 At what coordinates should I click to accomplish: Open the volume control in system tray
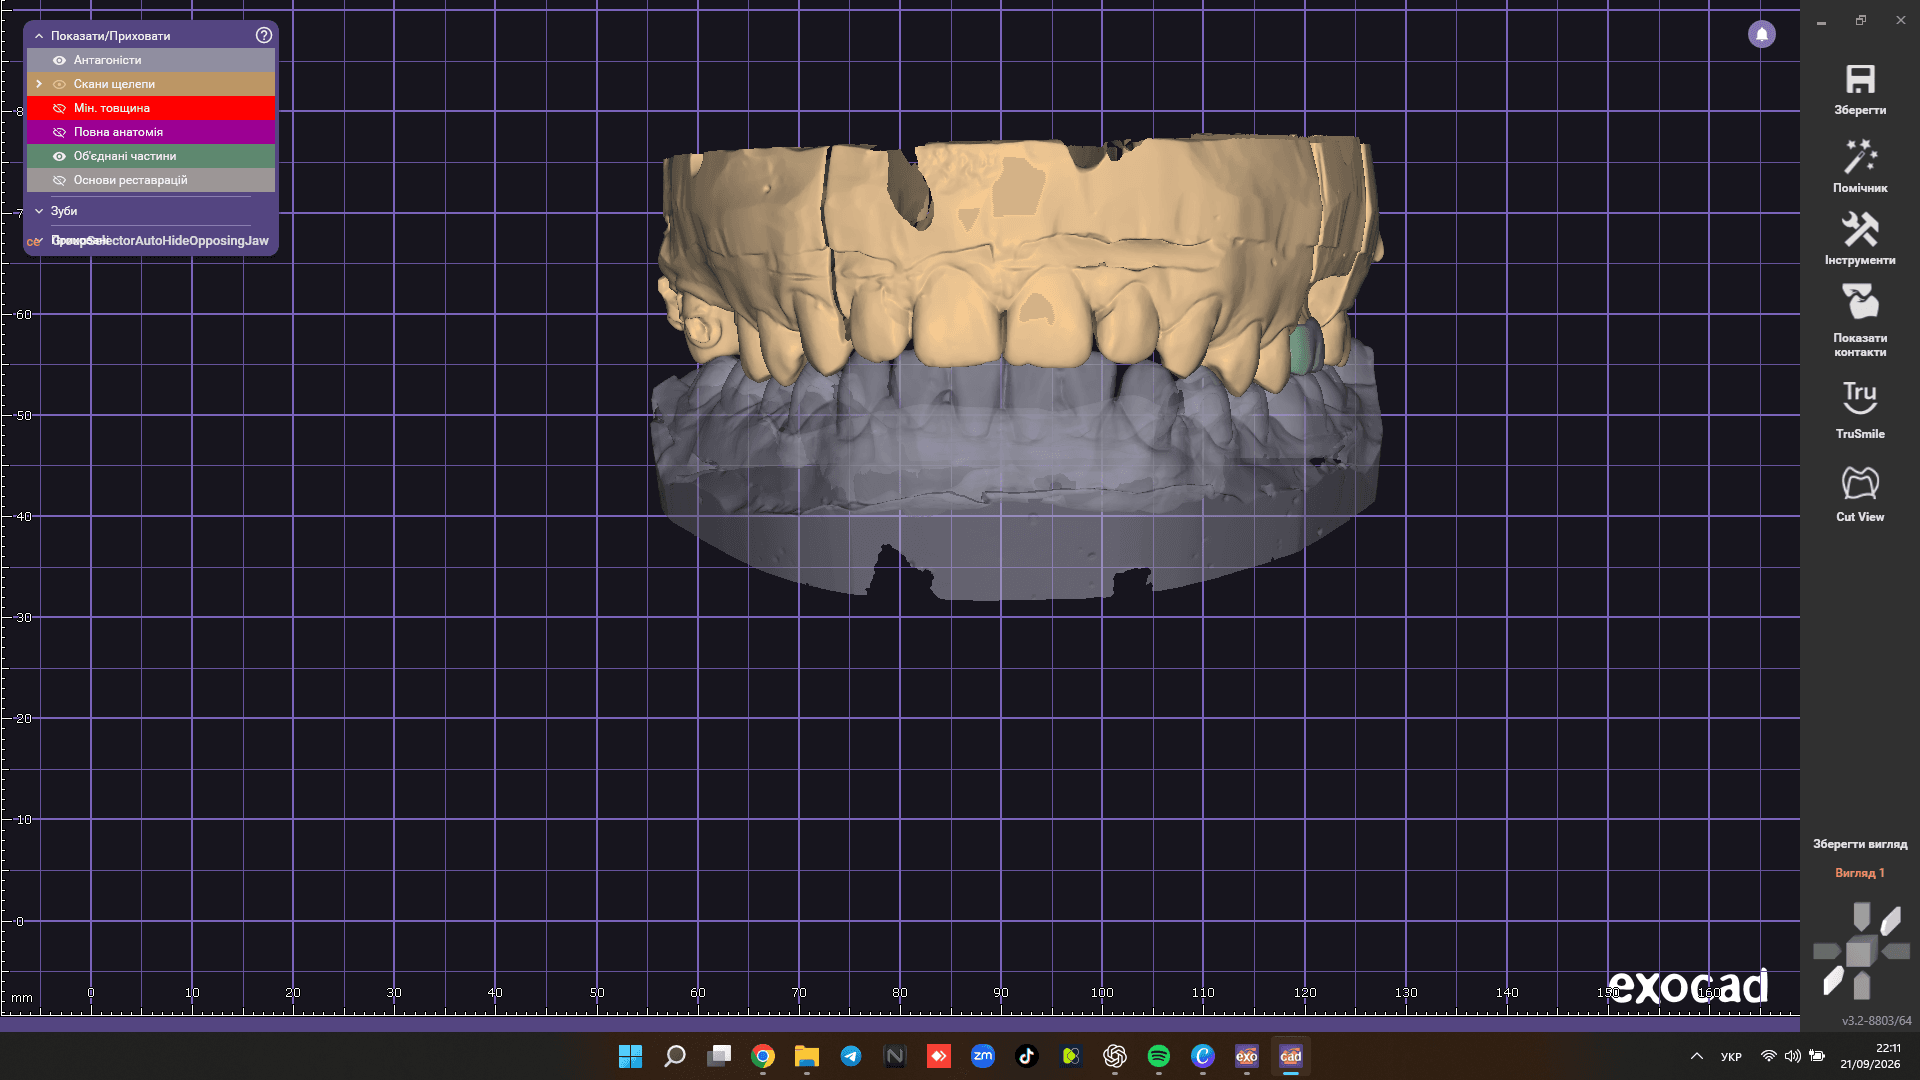coord(1793,1056)
